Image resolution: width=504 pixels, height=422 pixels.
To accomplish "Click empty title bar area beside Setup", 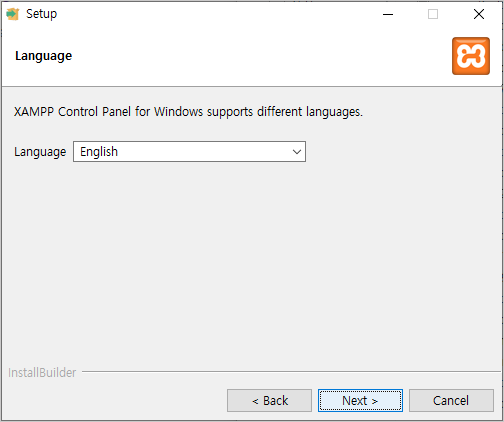I will (217, 14).
